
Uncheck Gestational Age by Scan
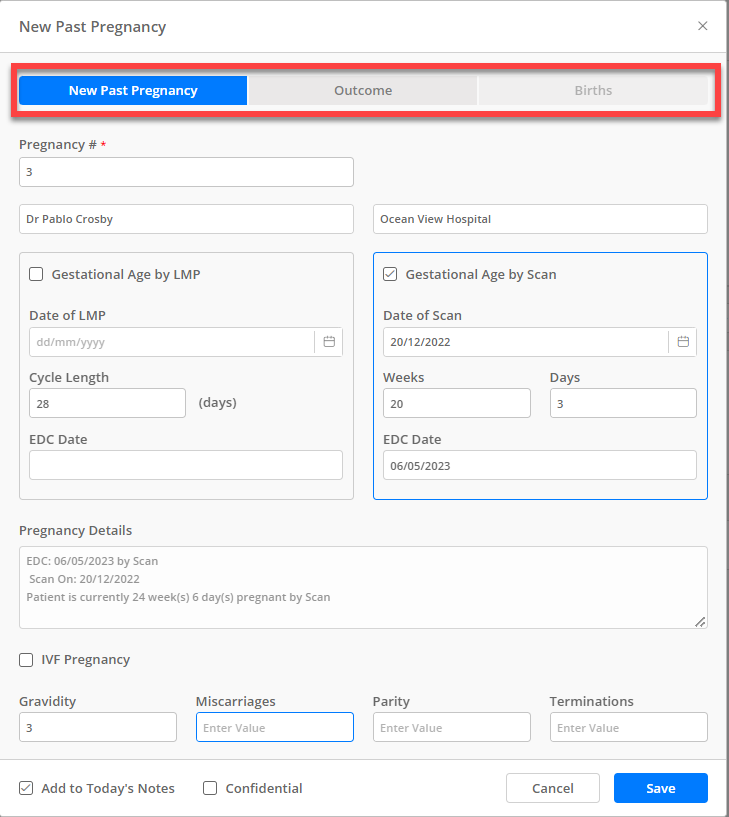pyautogui.click(x=390, y=274)
